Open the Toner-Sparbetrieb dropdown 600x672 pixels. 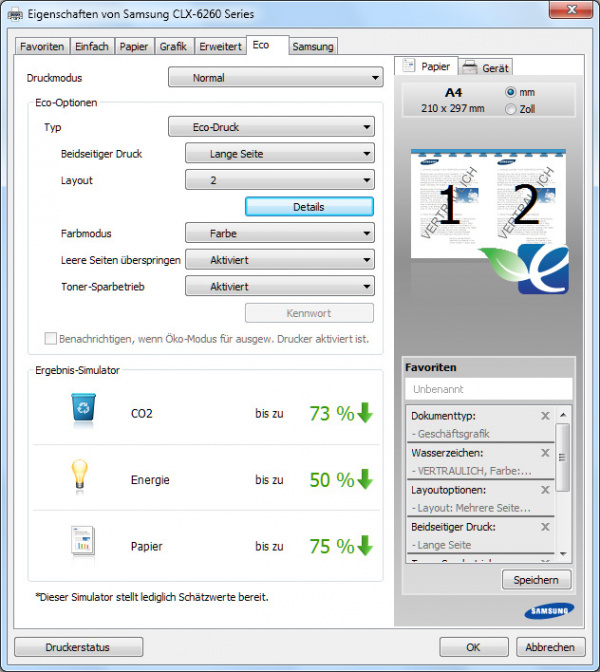point(280,286)
